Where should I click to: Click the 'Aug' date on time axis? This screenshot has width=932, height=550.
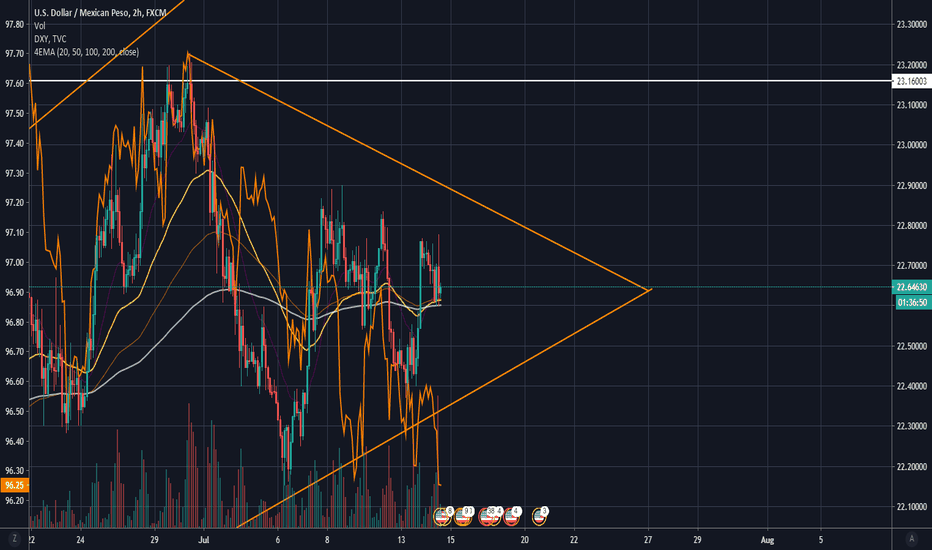pos(767,540)
